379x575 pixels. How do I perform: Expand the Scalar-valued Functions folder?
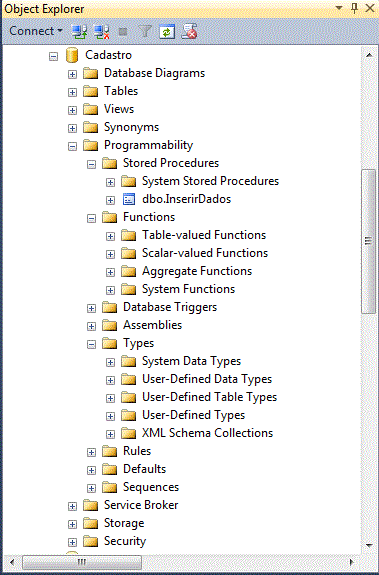tap(110, 254)
